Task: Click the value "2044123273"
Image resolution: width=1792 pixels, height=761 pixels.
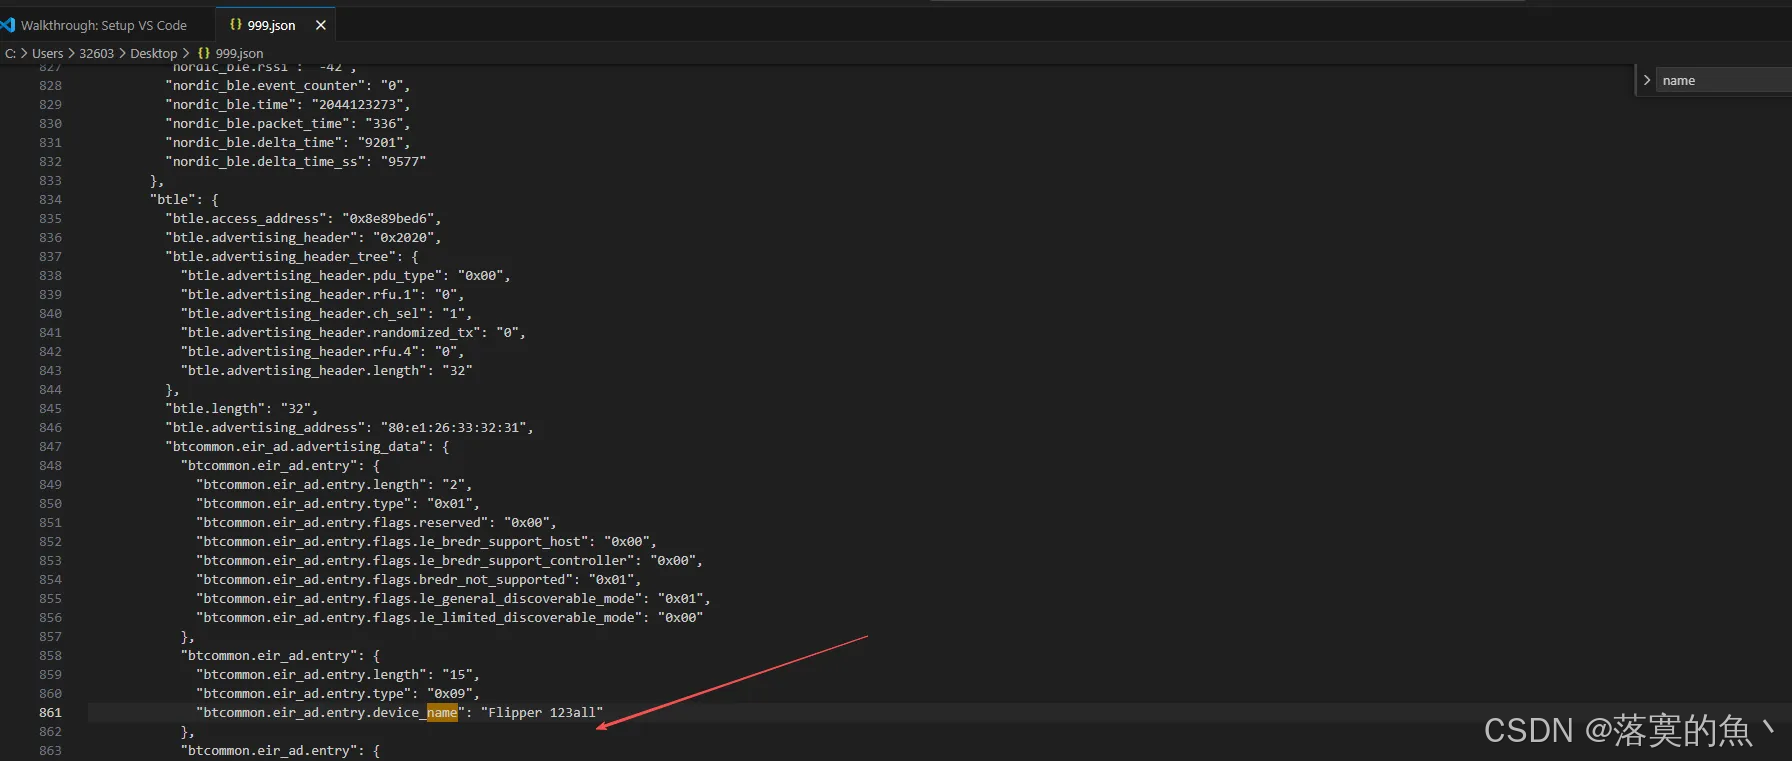Action: [357, 104]
